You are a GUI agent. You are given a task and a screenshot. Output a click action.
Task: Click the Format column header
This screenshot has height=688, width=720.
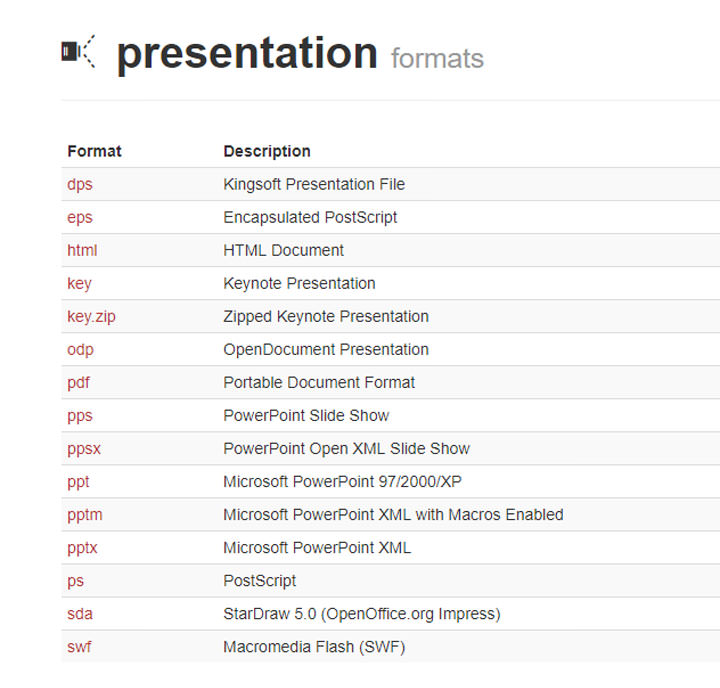pos(94,151)
